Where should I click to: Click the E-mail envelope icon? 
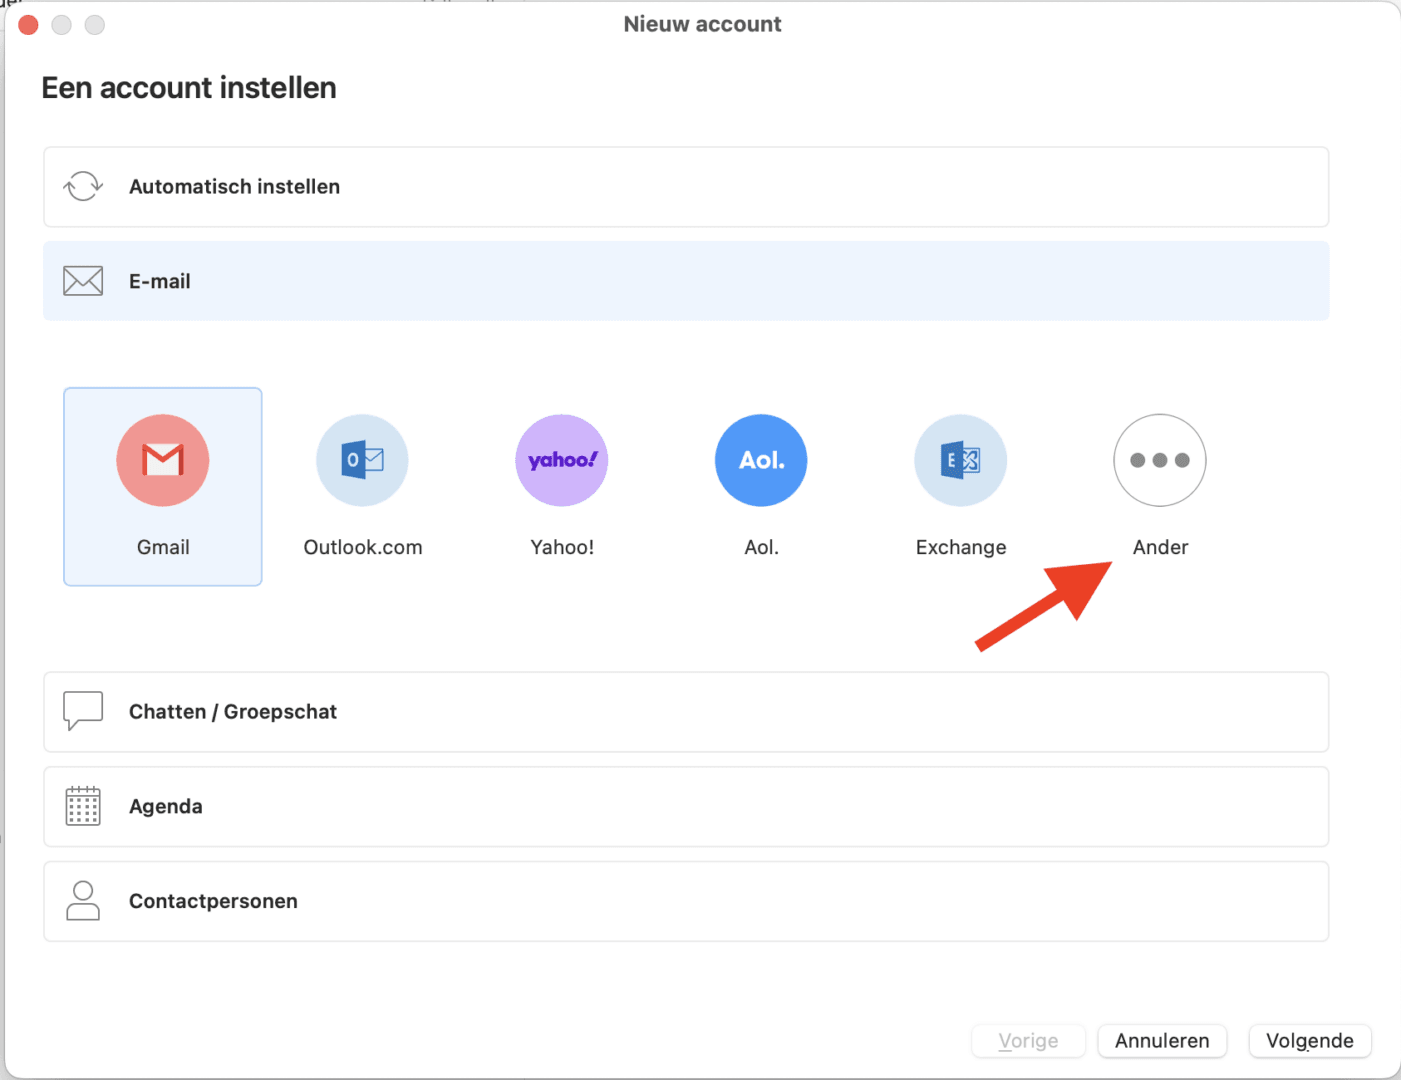coord(83,281)
